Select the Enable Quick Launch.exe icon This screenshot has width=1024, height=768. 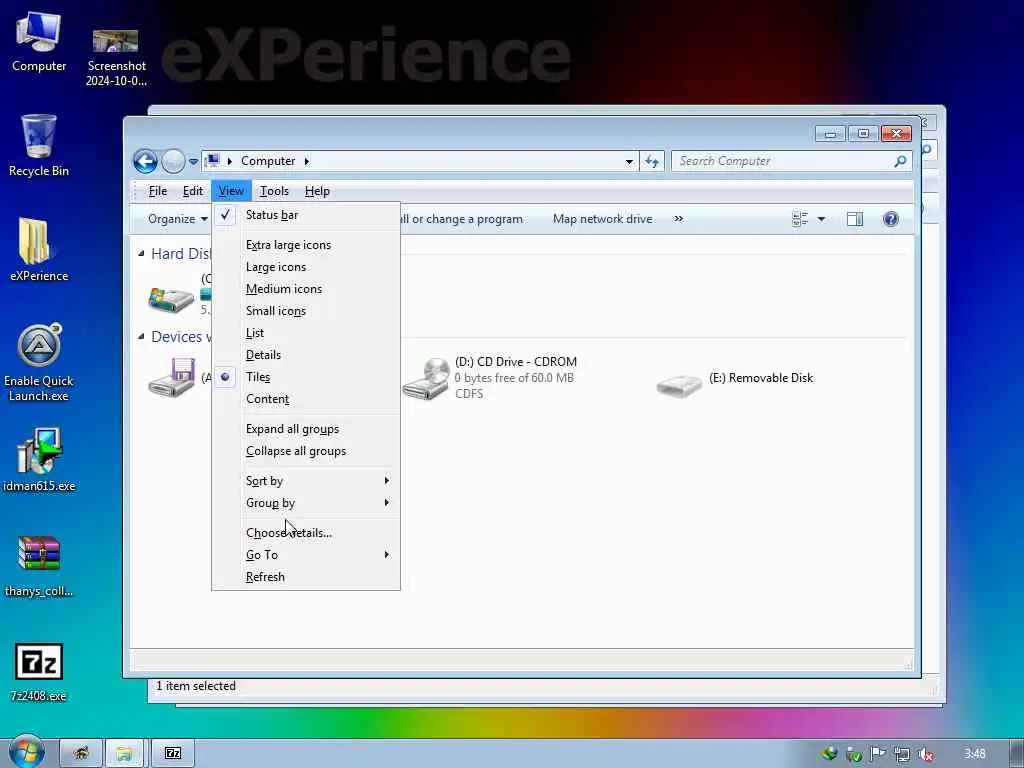click(x=39, y=362)
